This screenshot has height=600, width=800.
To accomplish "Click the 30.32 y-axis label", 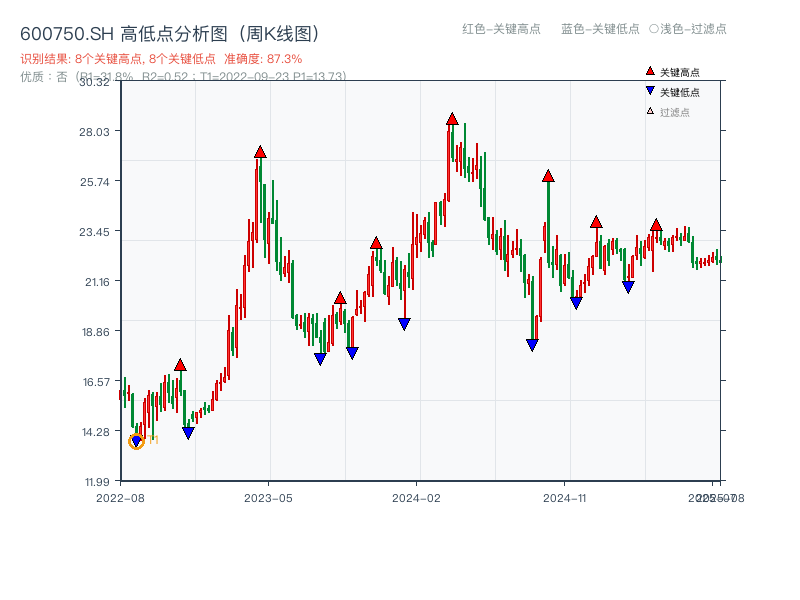I will click(95, 85).
